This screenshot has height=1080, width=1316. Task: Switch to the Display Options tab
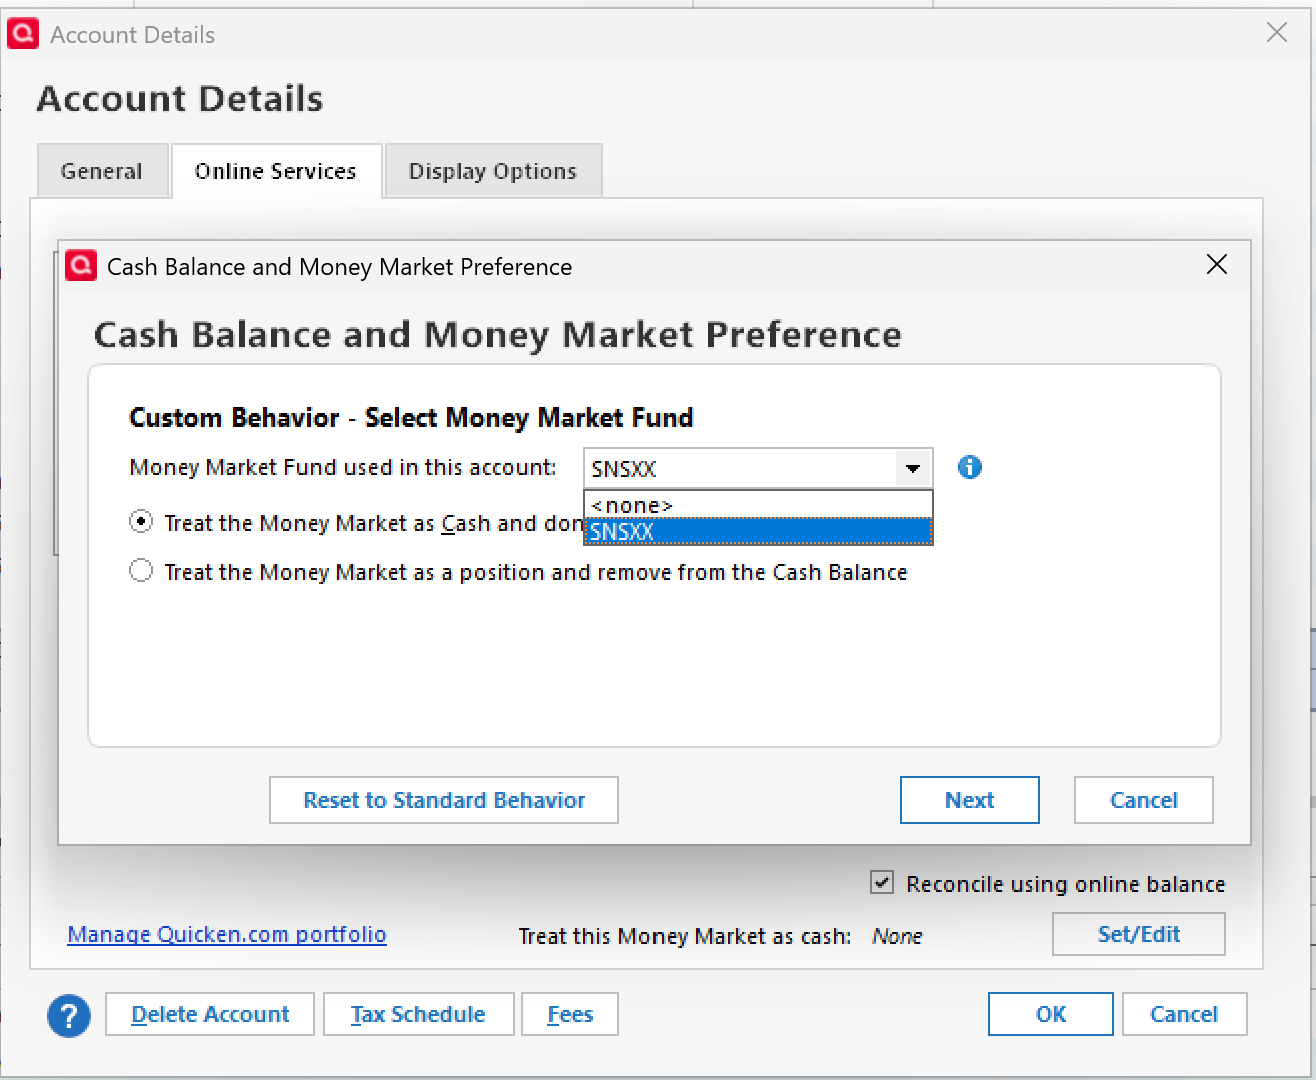pos(493,171)
